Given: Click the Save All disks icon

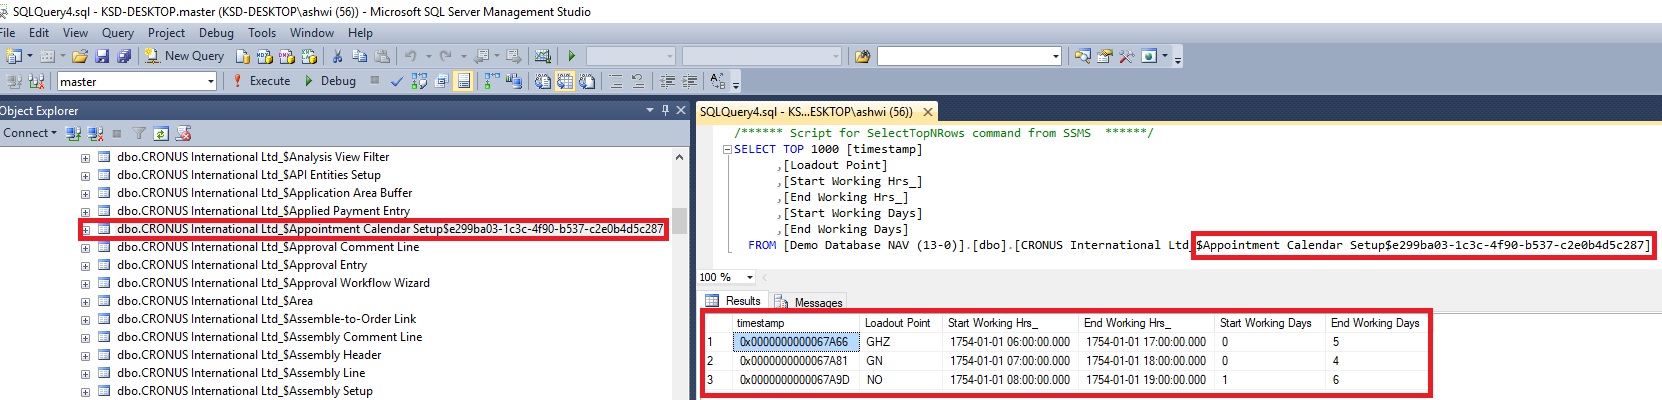Looking at the screenshot, I should pos(124,56).
